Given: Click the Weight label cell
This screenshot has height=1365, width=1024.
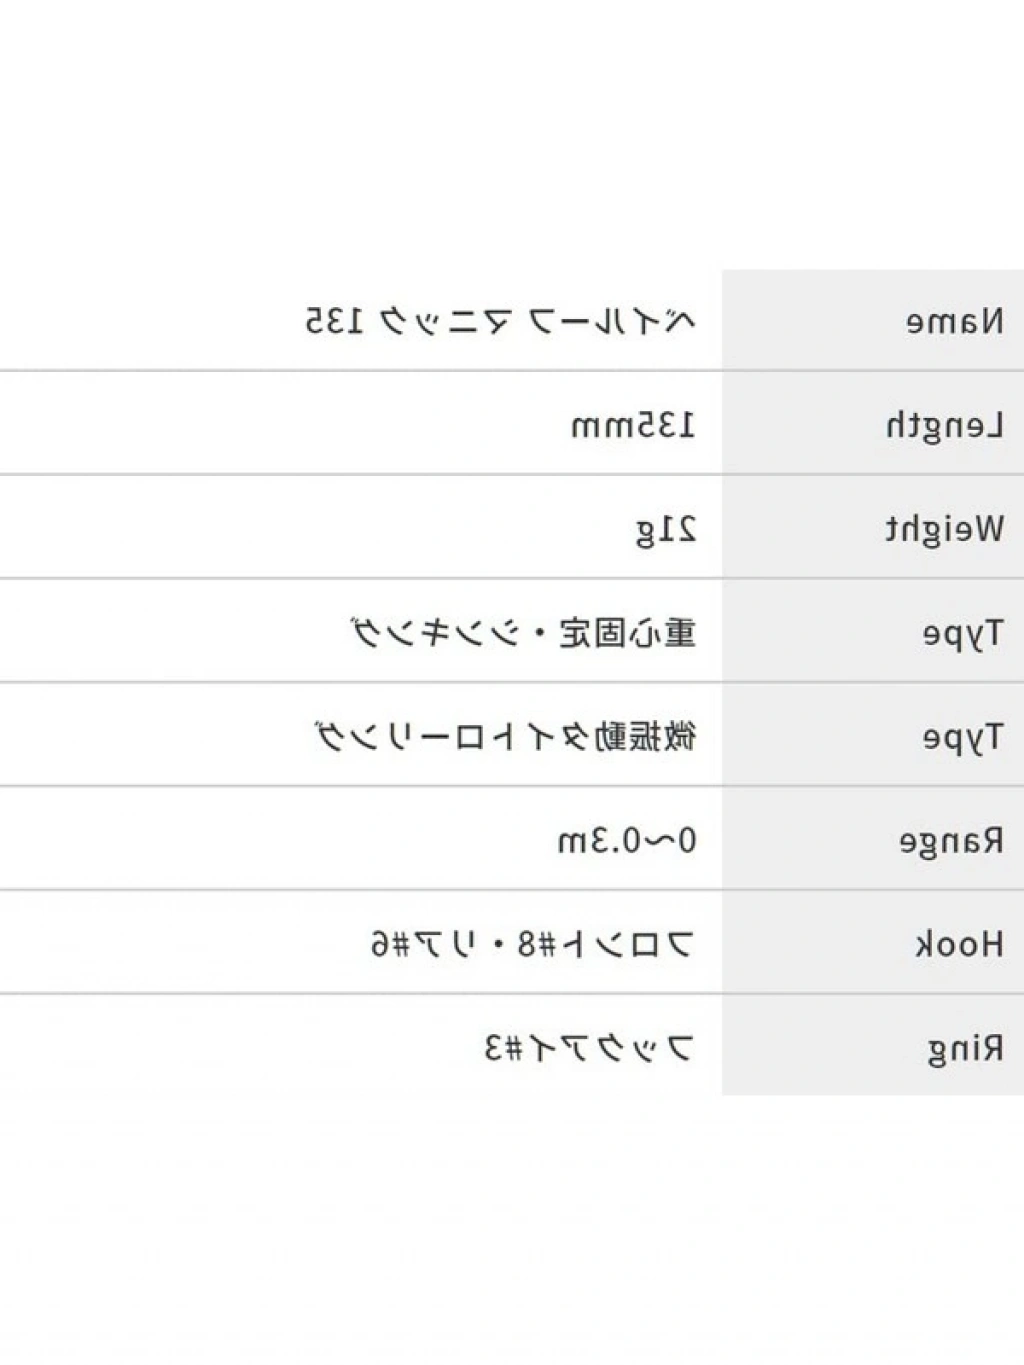Looking at the screenshot, I should 944,530.
